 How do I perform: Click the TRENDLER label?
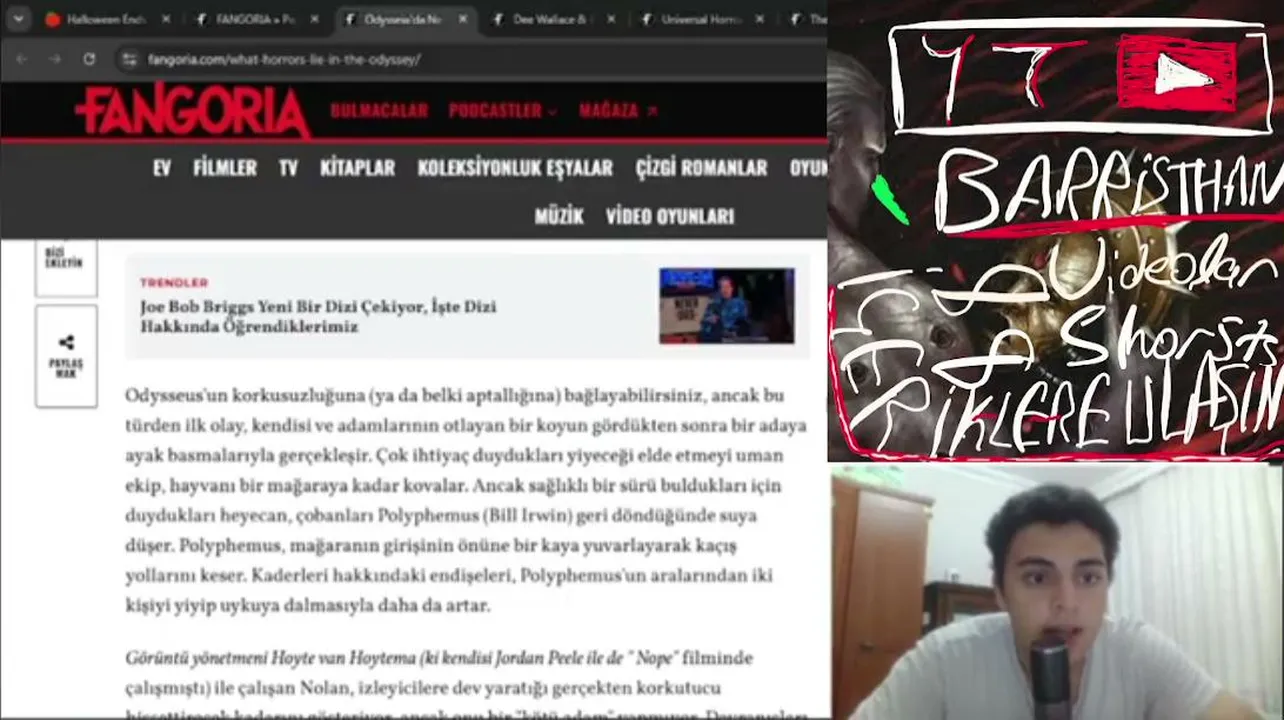coord(174,283)
